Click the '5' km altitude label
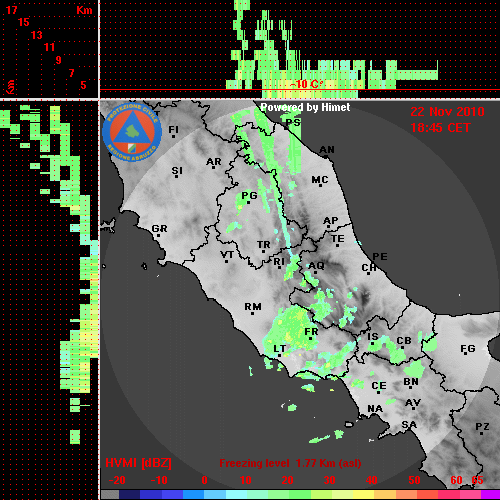The height and width of the screenshot is (500, 500). 84,85
